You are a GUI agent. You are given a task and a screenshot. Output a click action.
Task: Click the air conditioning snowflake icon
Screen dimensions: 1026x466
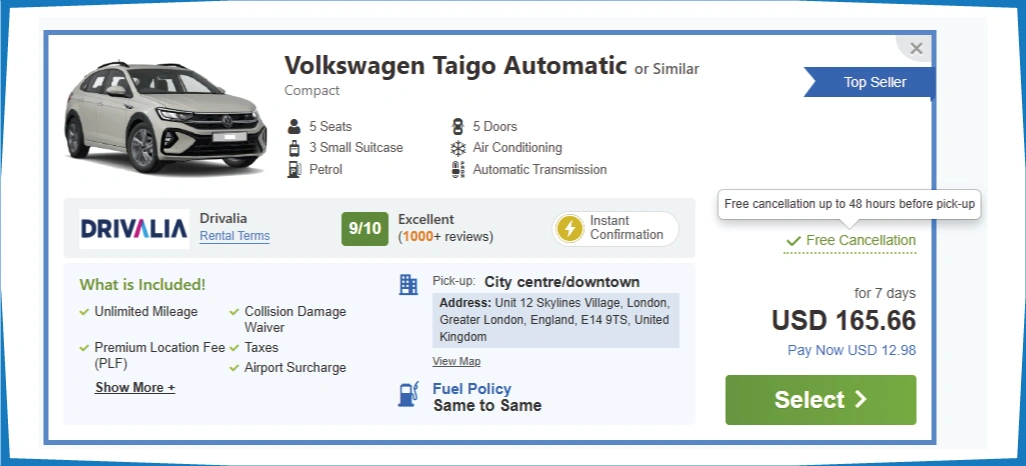pyautogui.click(x=458, y=148)
